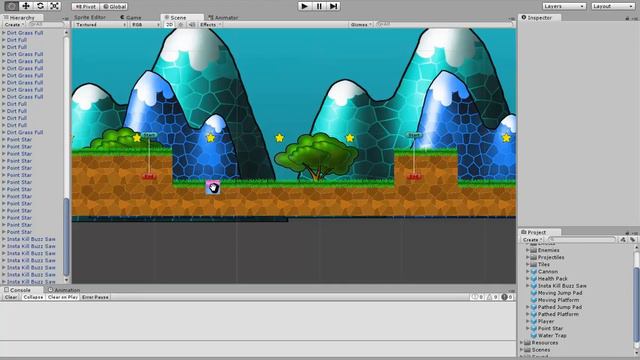Click the Player prefab icon
Screen dimensions: 640x360
tap(533, 321)
